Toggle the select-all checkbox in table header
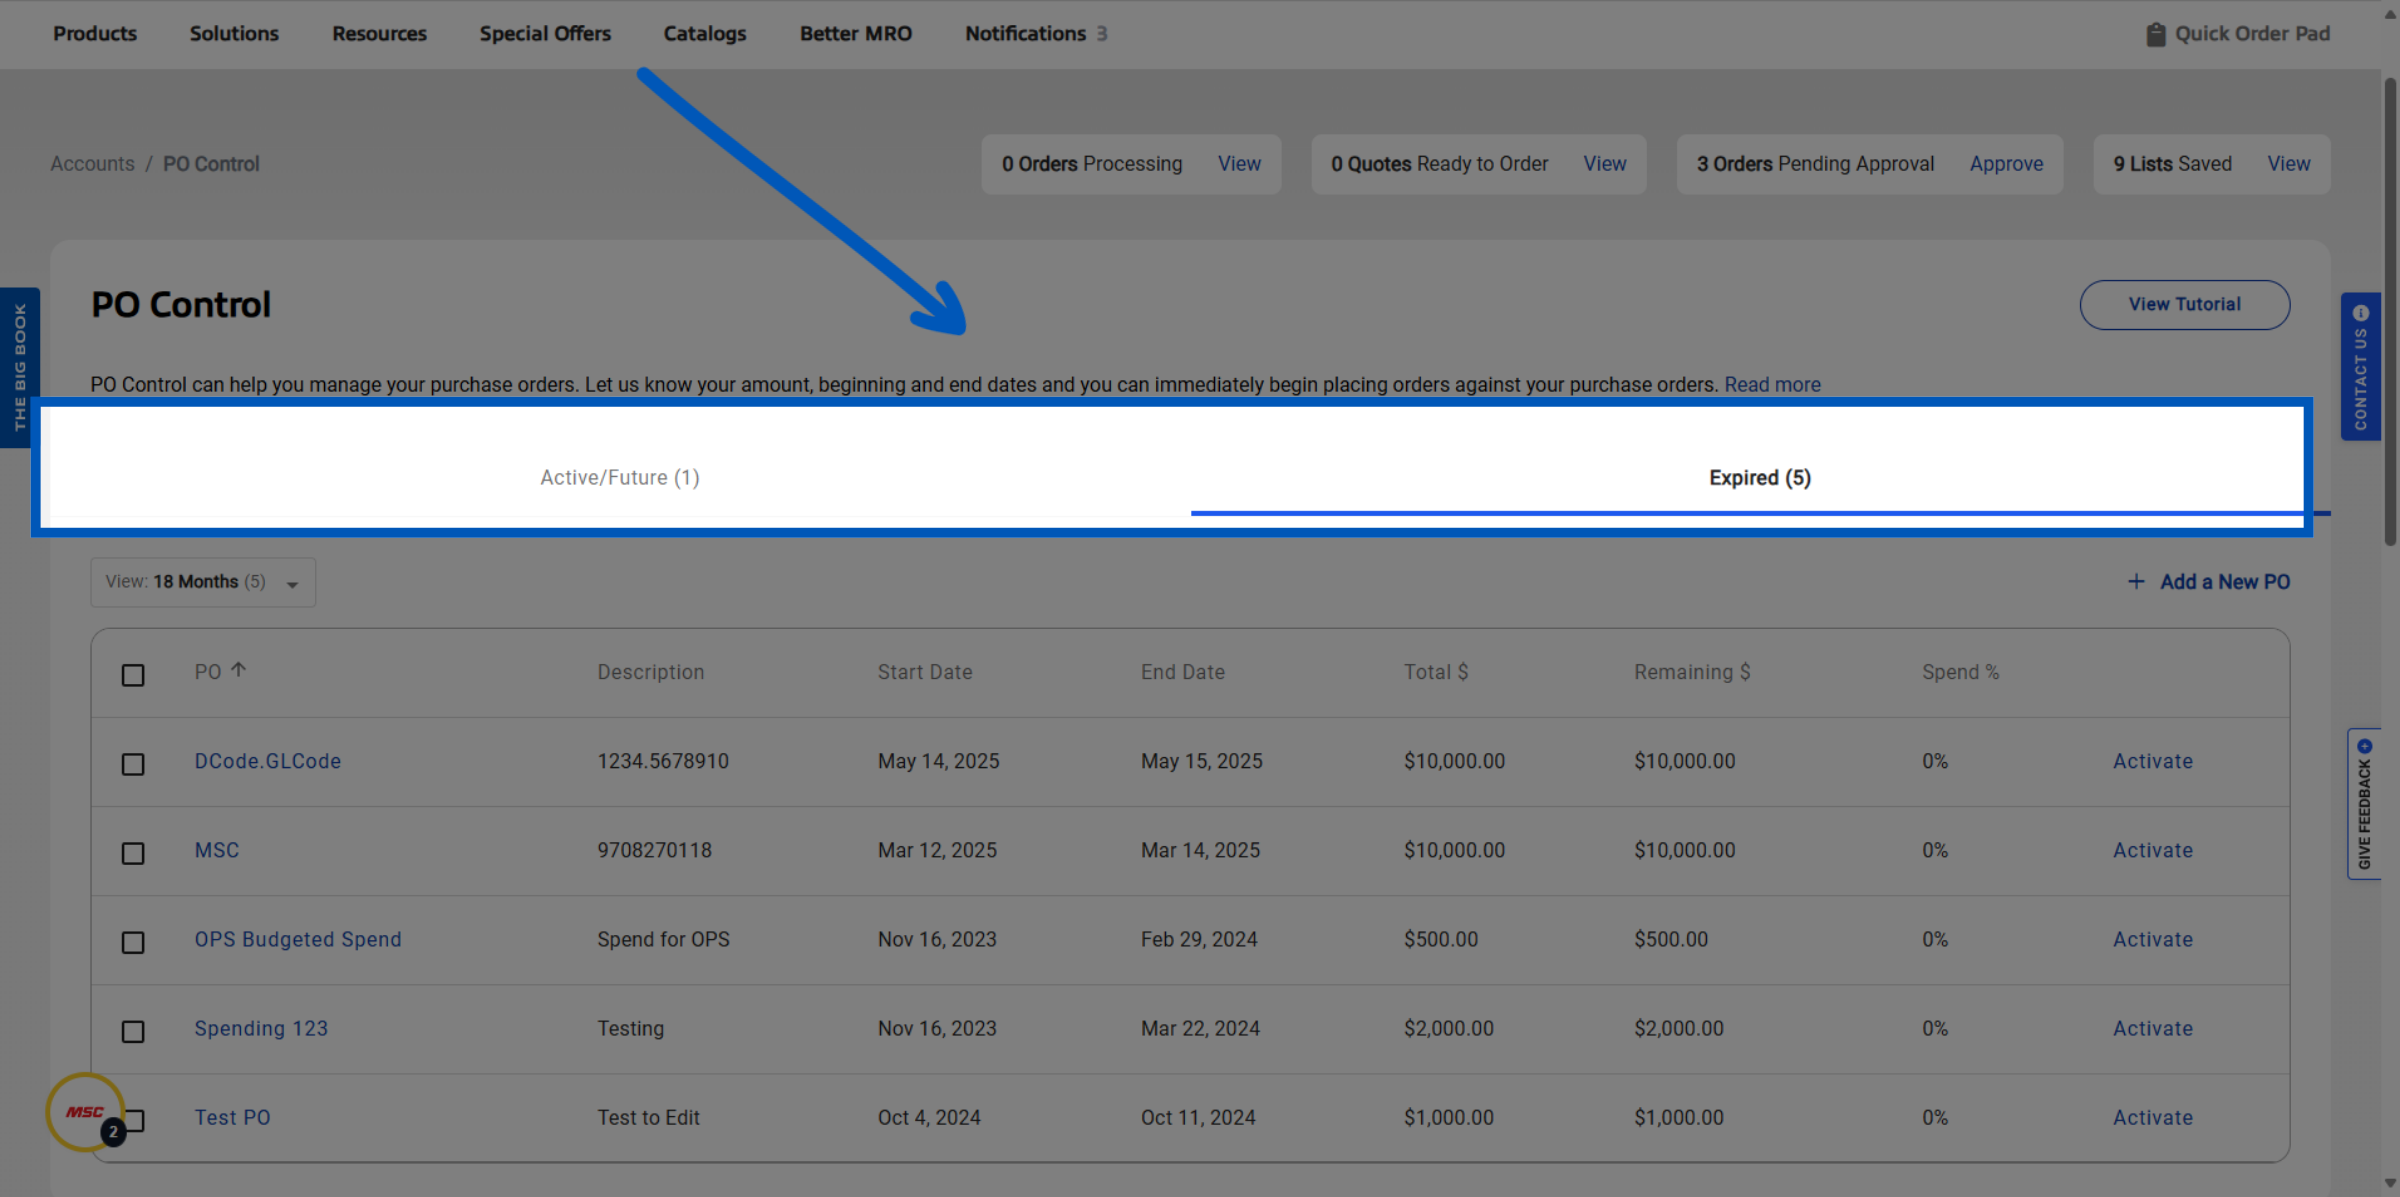 coord(133,675)
